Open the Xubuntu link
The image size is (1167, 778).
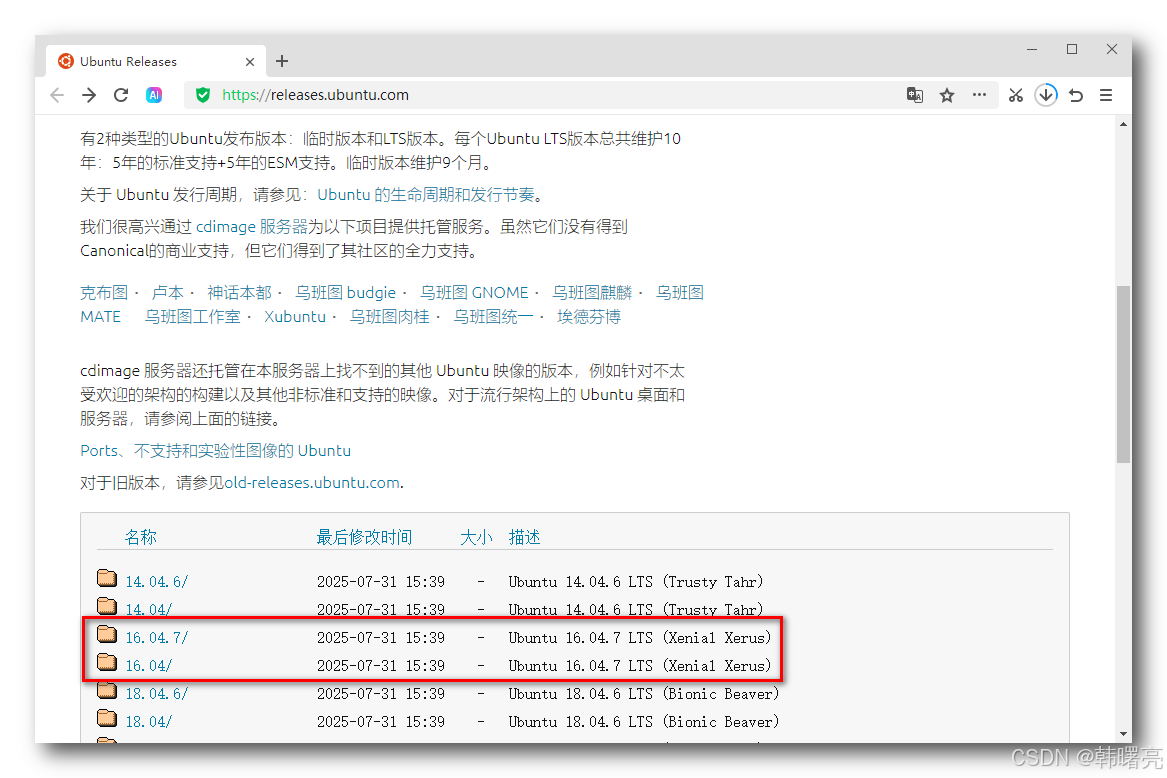tap(295, 317)
